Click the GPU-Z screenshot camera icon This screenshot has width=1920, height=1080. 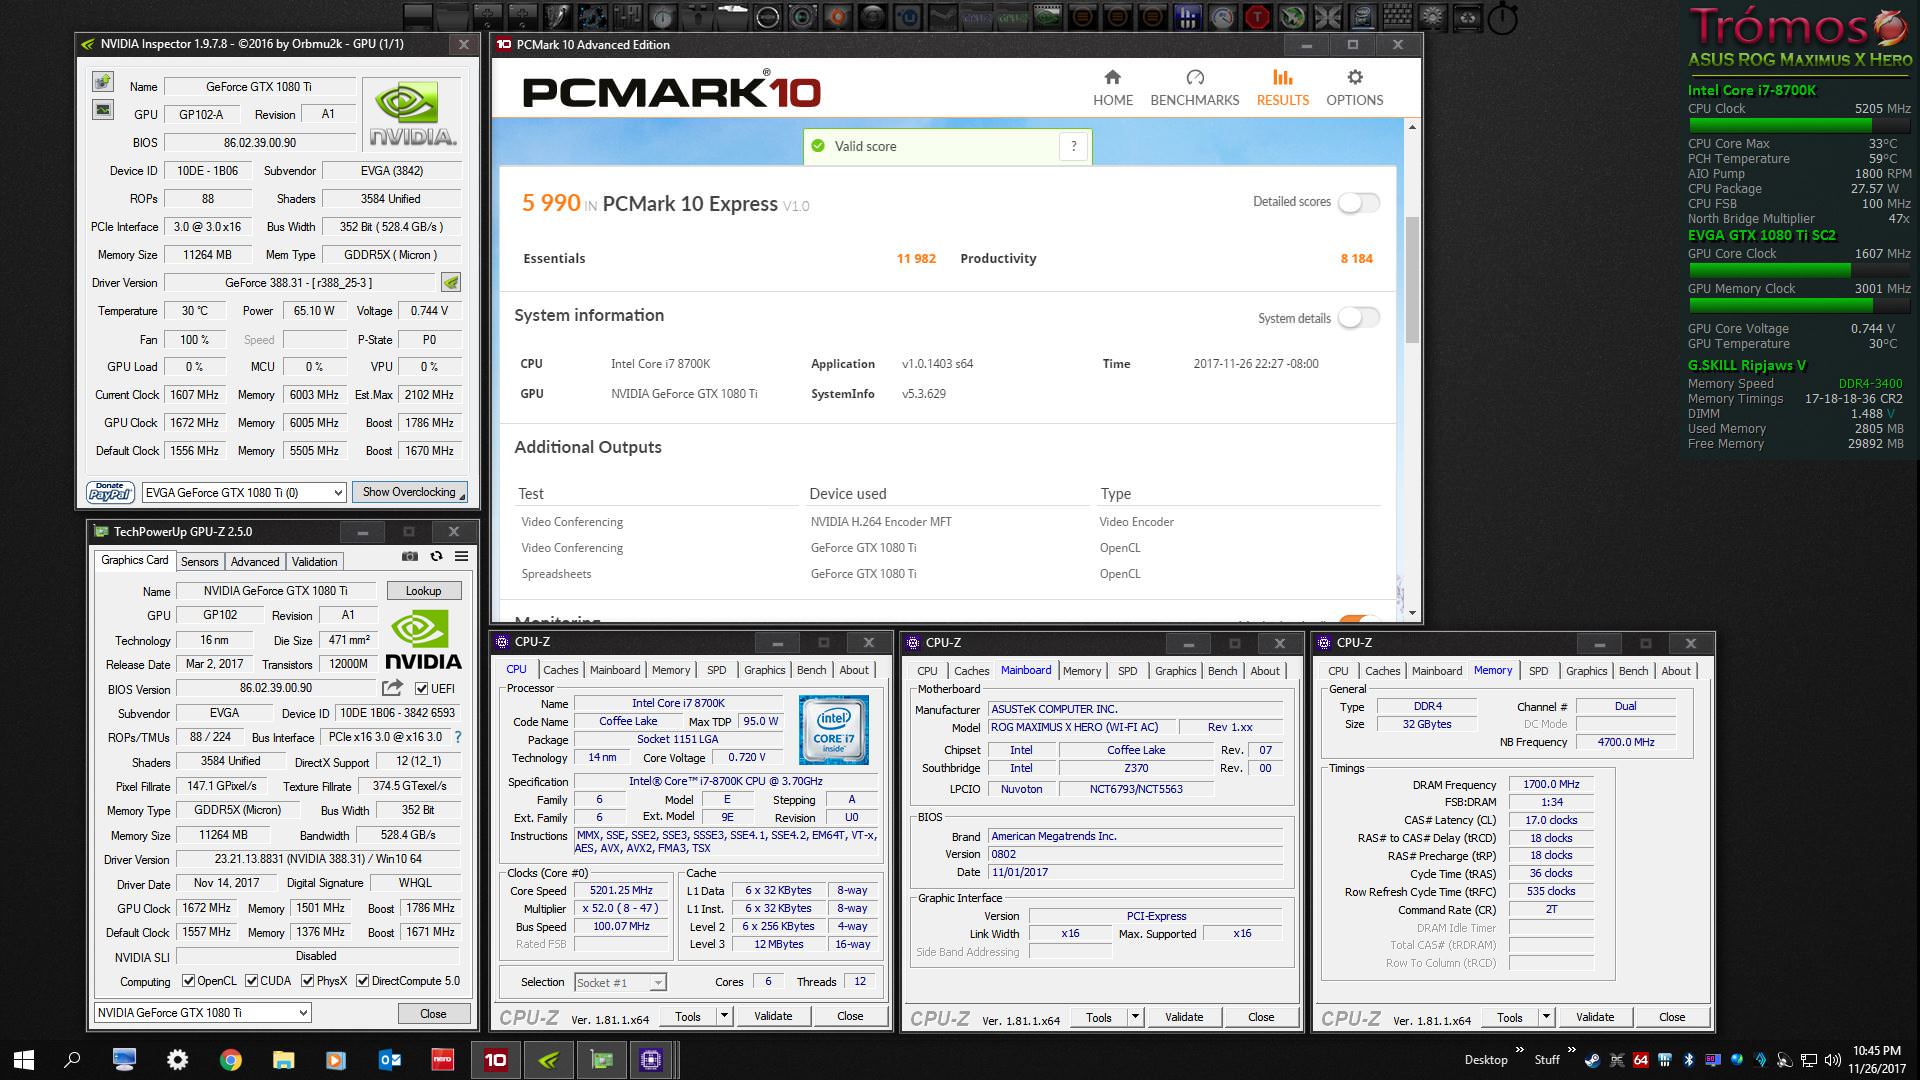(410, 557)
